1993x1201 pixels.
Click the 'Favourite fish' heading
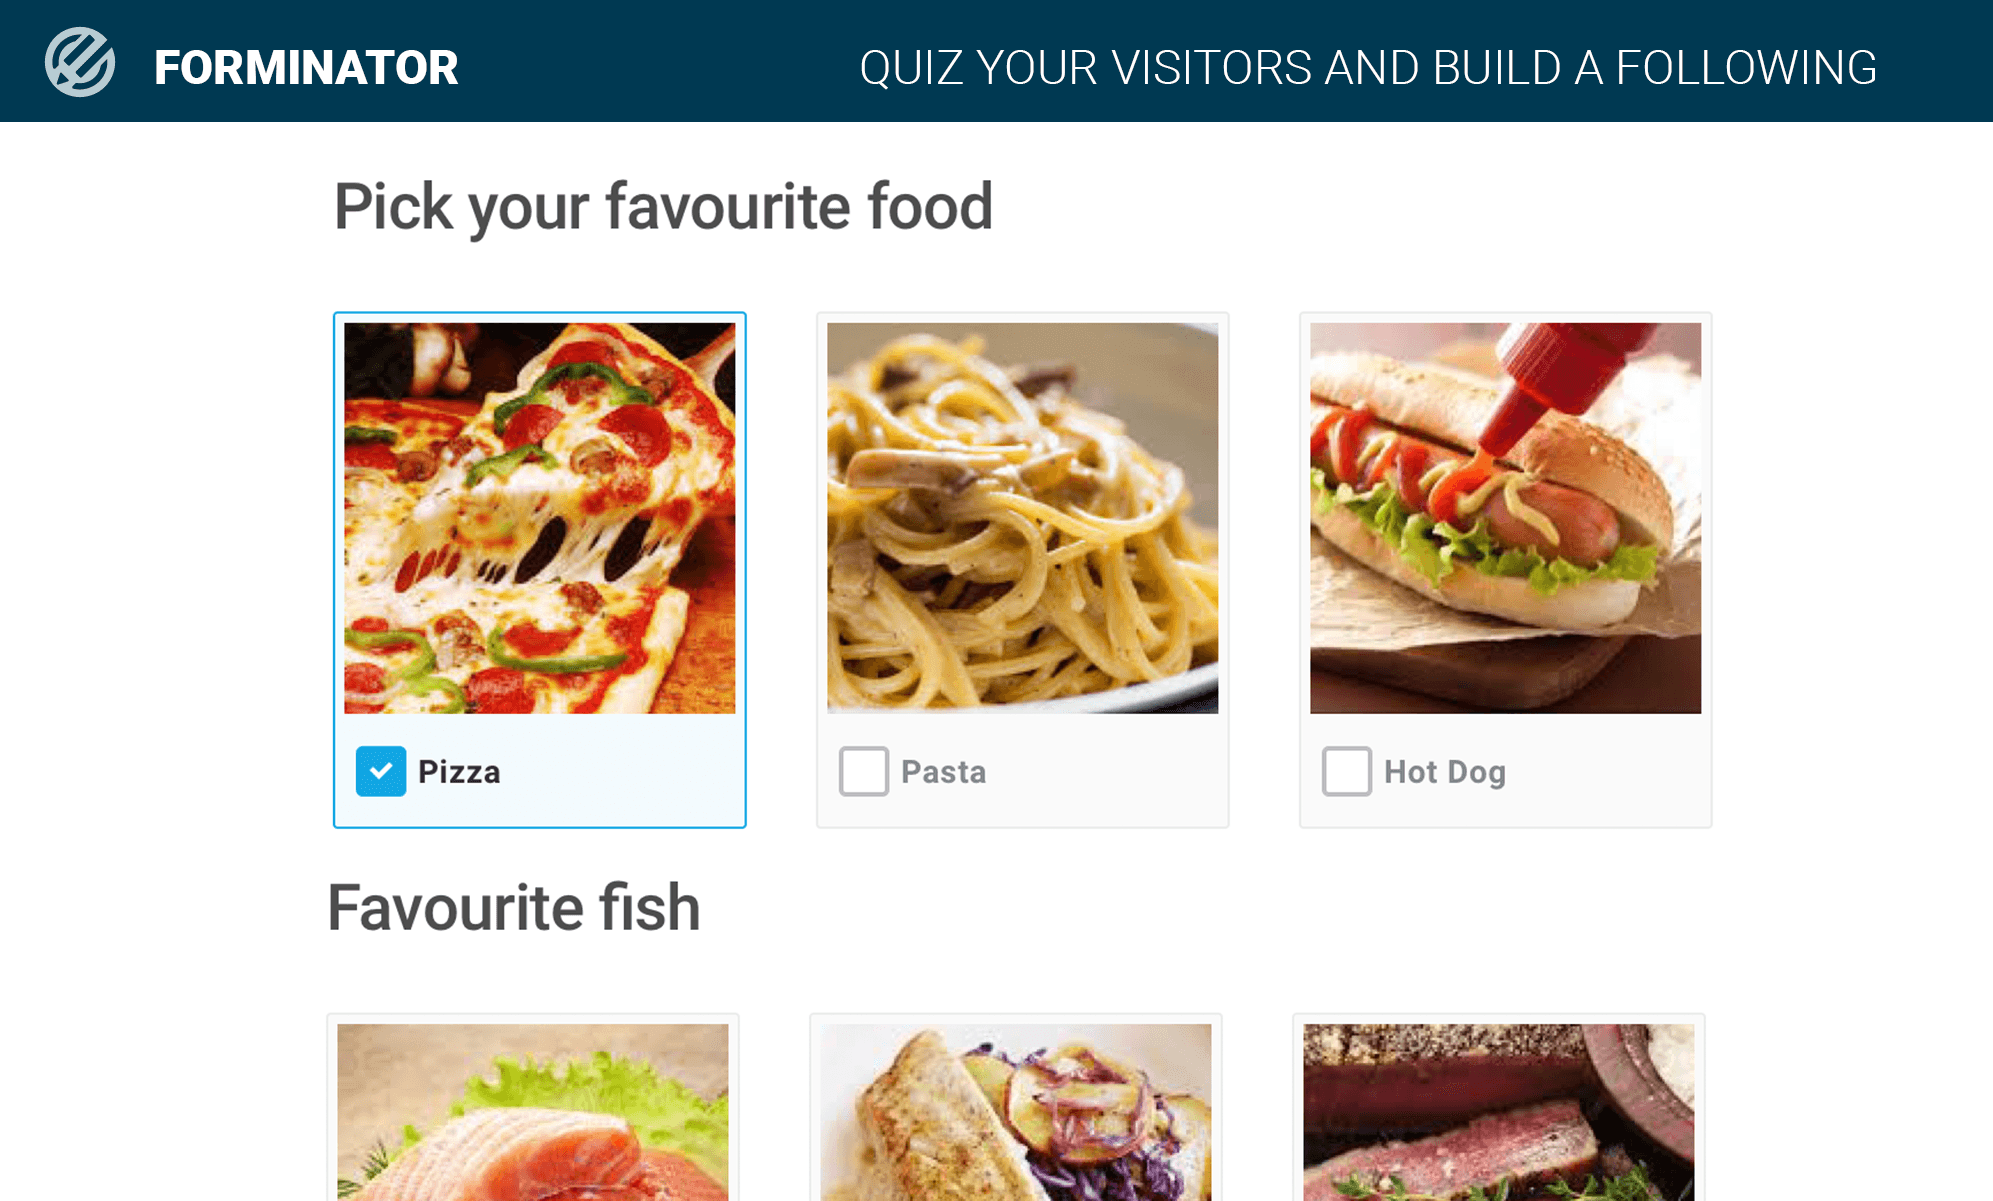(x=514, y=908)
